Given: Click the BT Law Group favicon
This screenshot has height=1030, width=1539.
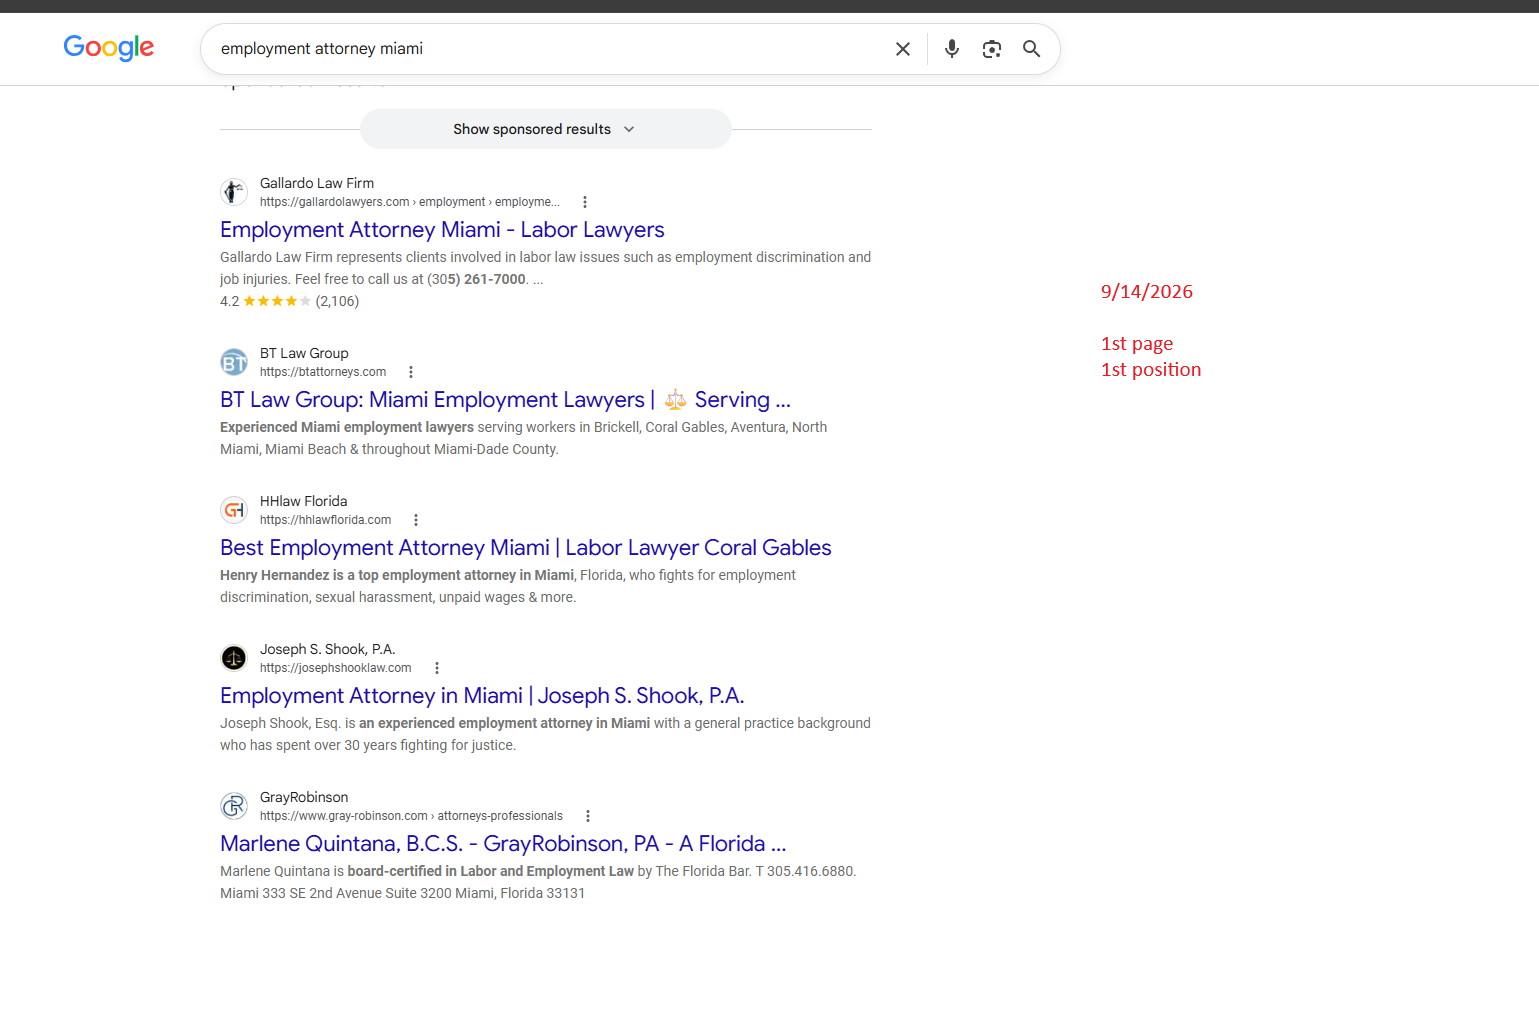Looking at the screenshot, I should tap(234, 361).
